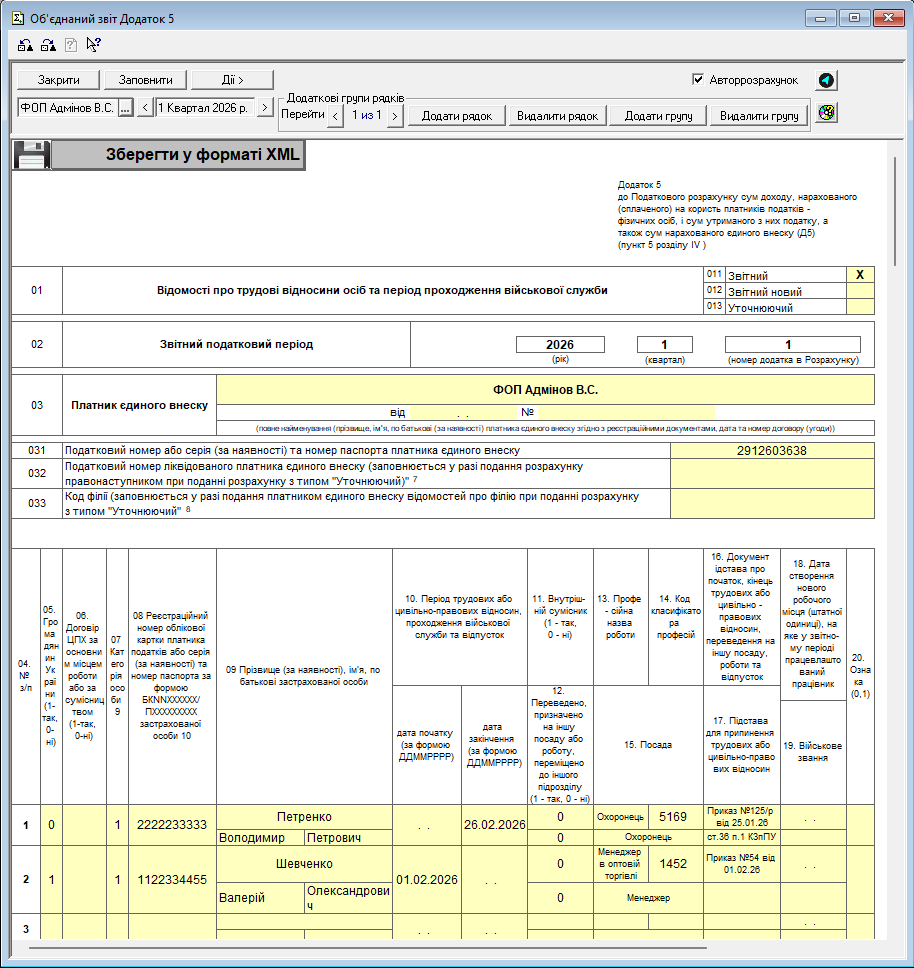
Task: Click Зберегти у форматі XML button
Action: pyautogui.click(x=176, y=155)
